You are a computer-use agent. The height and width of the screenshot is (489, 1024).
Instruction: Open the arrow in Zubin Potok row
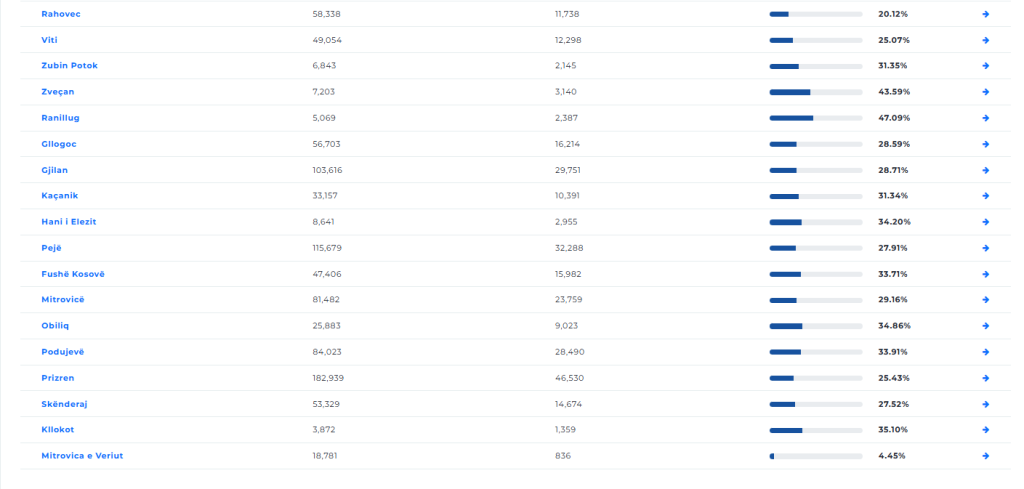click(985, 66)
